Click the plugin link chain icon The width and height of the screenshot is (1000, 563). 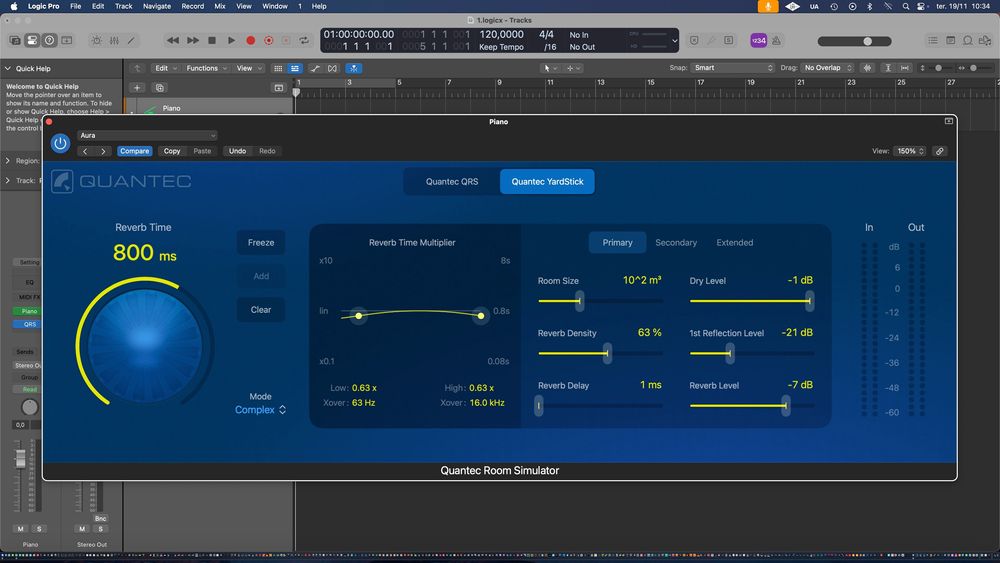939,151
